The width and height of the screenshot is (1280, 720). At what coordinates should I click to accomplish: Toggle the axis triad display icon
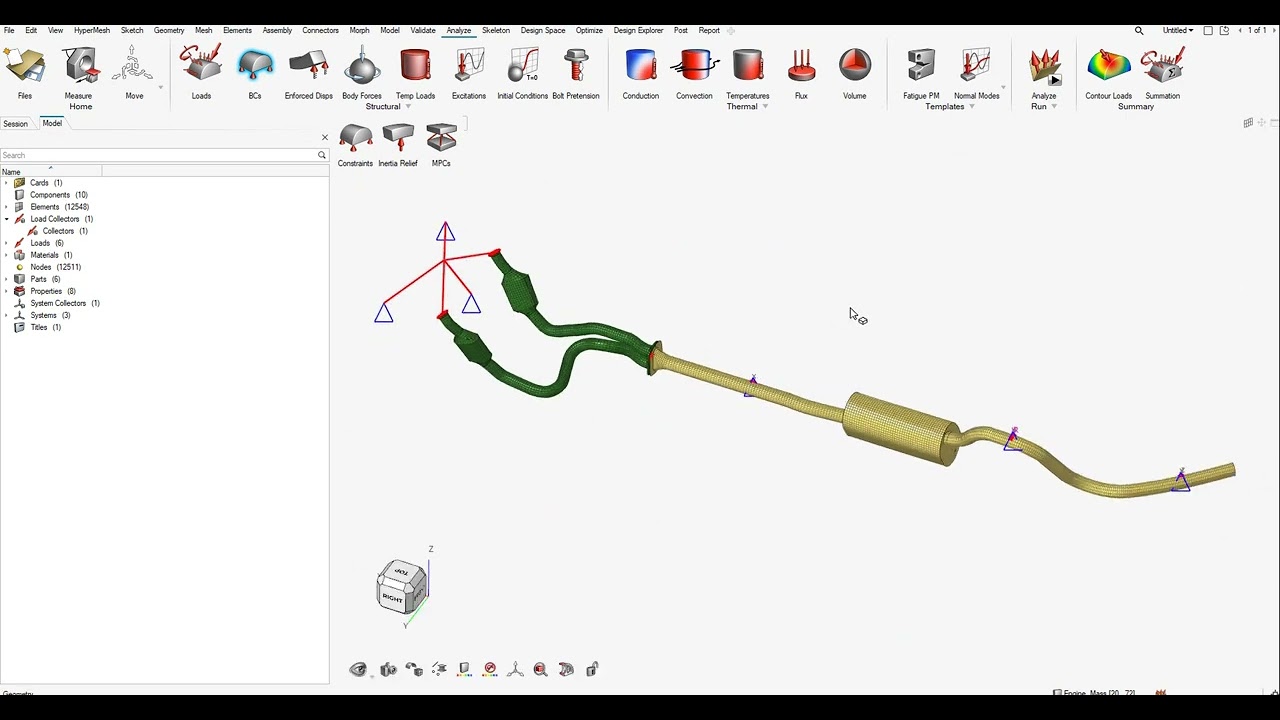(x=515, y=669)
